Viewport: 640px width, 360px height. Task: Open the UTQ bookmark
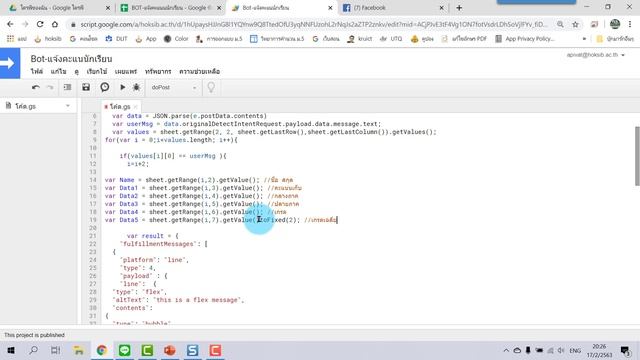(x=391, y=39)
